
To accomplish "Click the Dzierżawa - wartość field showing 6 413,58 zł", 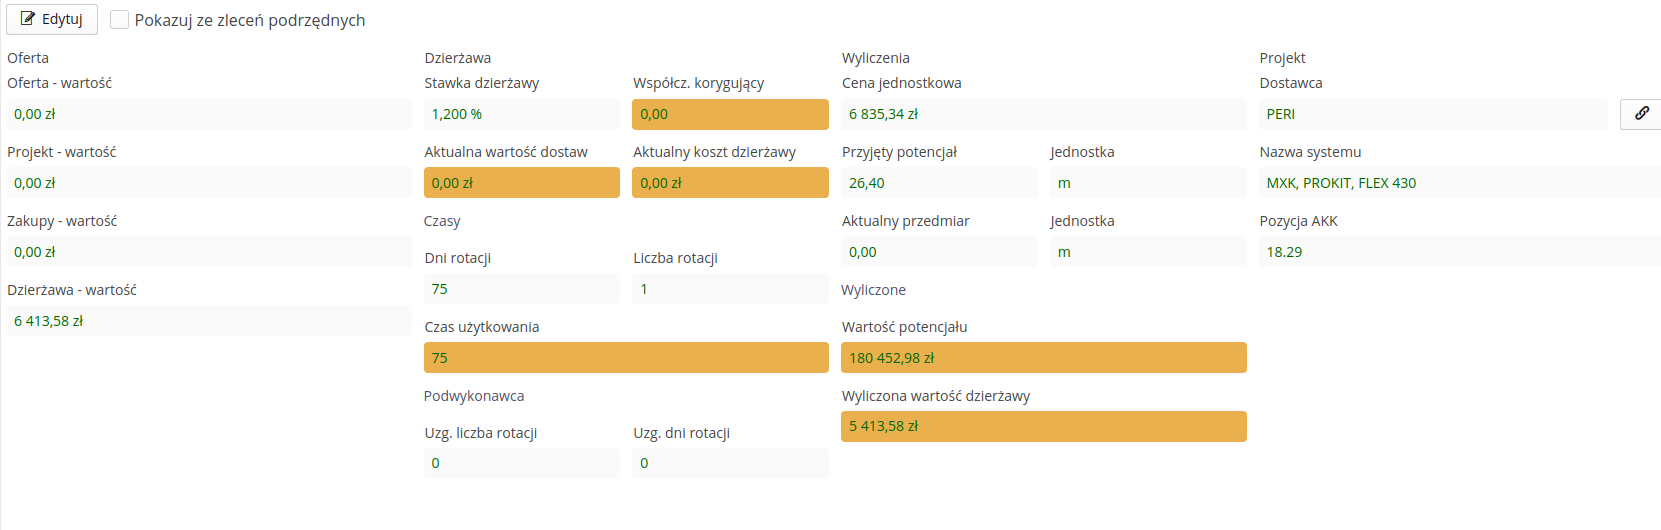I will pyautogui.click(x=208, y=321).
